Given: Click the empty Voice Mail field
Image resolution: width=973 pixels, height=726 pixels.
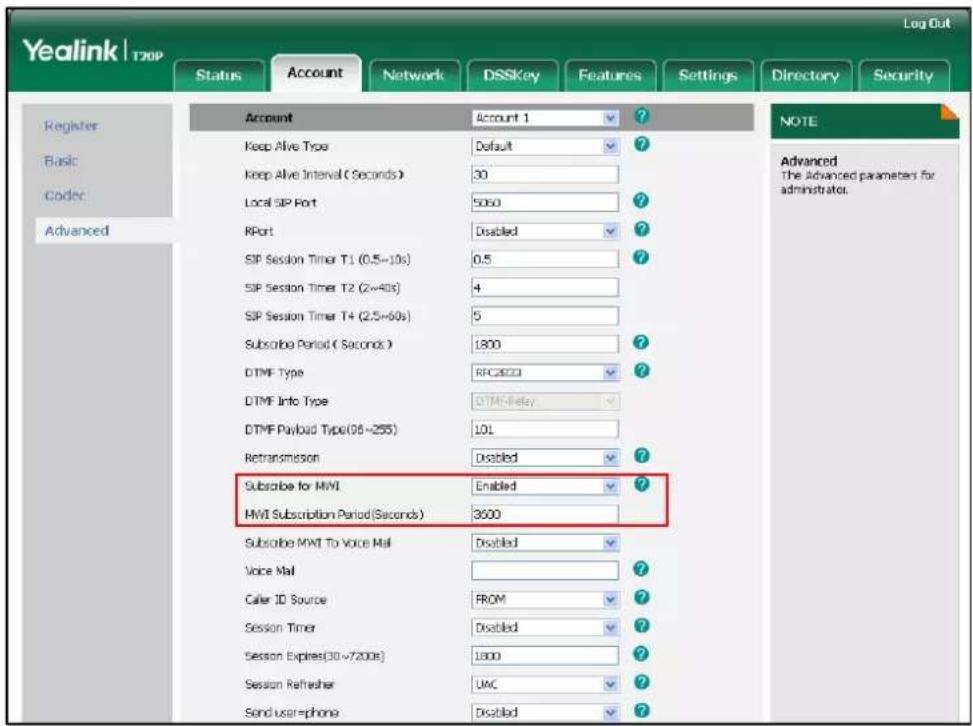Looking at the screenshot, I should tap(545, 571).
